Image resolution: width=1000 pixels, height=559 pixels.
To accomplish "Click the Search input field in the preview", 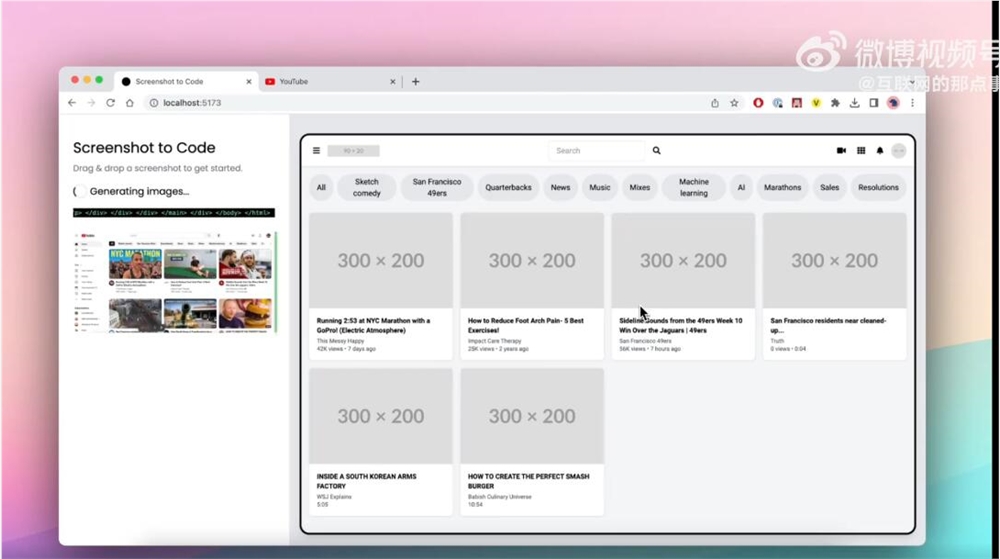I will pos(597,151).
